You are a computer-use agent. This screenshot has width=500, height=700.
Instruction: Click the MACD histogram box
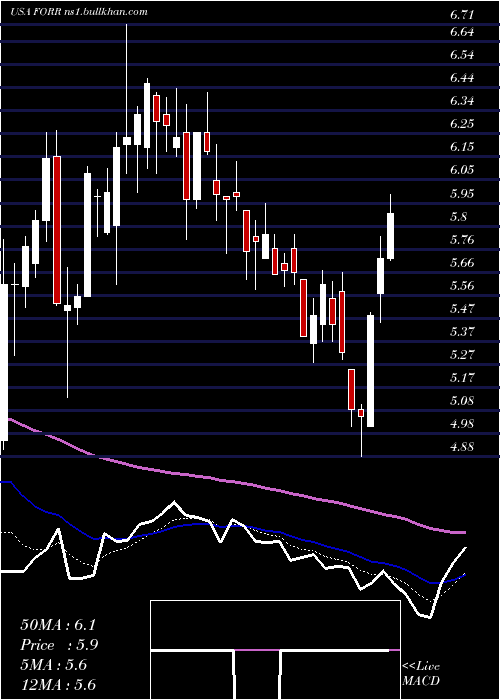pos(275,650)
